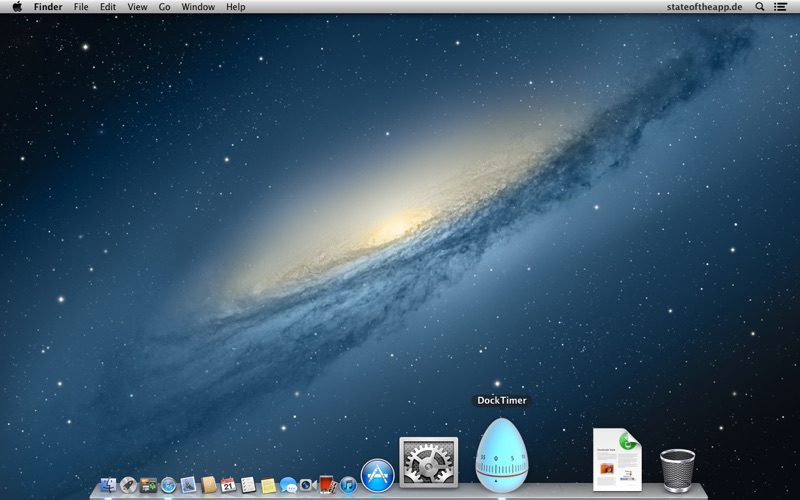Open the Stickies yellow notes icon
This screenshot has height=500, width=800.
tap(268, 485)
